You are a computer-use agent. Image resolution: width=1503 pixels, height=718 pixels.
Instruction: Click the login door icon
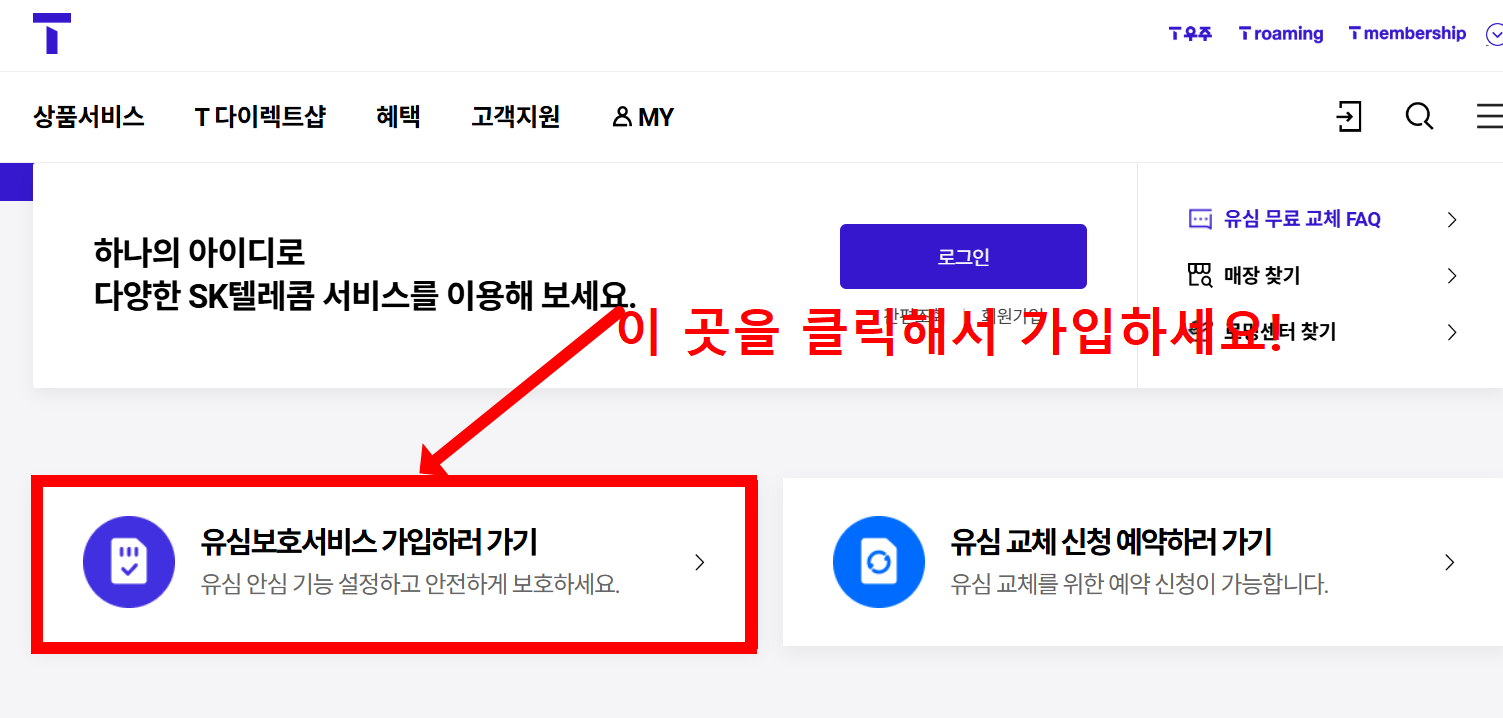pyautogui.click(x=1349, y=117)
